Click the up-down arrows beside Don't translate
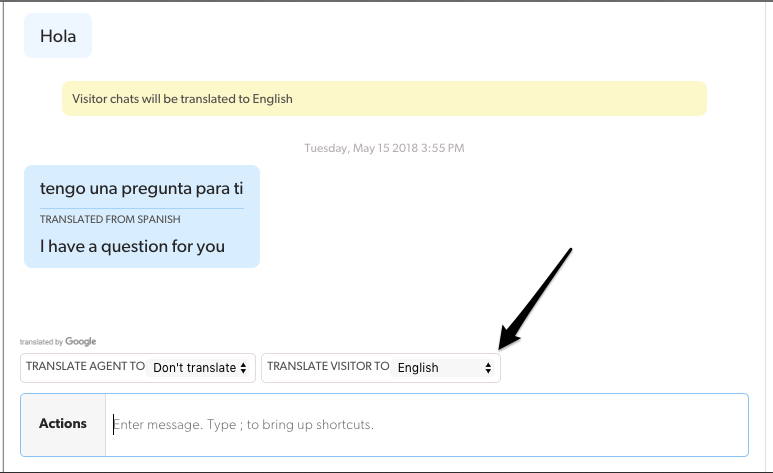Image resolution: width=773 pixels, height=473 pixels. [x=244, y=368]
